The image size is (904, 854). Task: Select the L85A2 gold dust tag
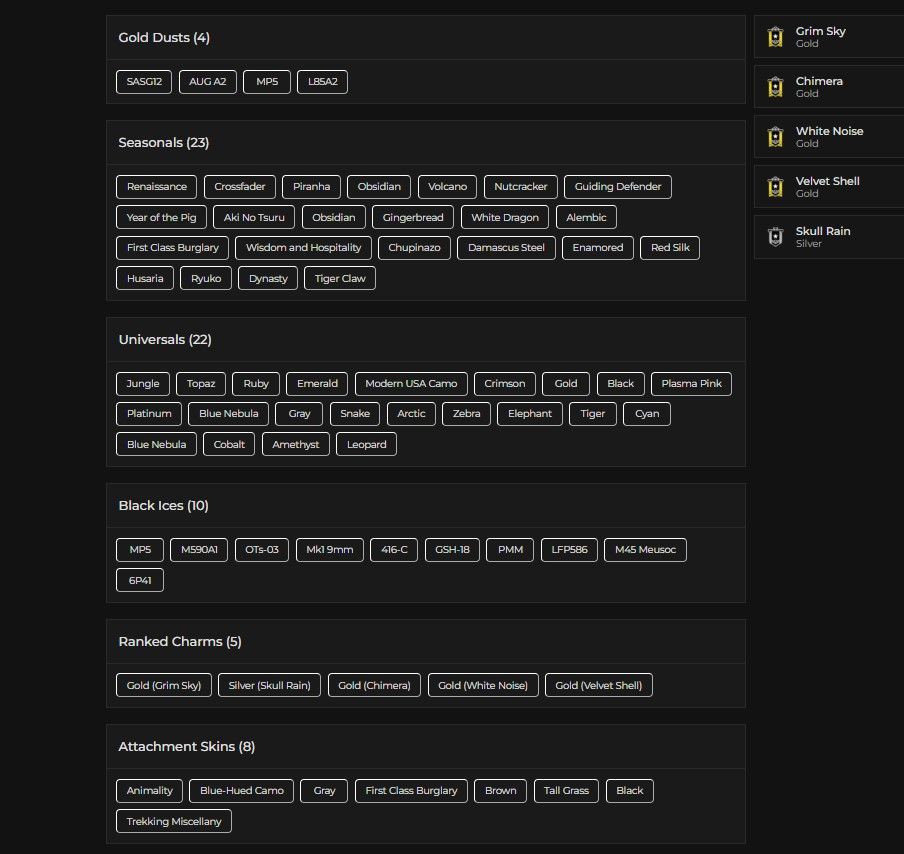pos(322,82)
